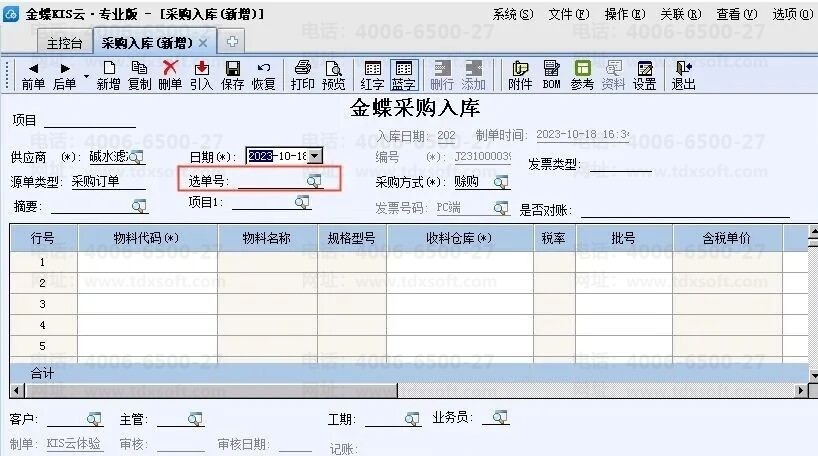This screenshot has width=818, height=456.
Task: Select row number 3 in grid
Action: click(43, 304)
